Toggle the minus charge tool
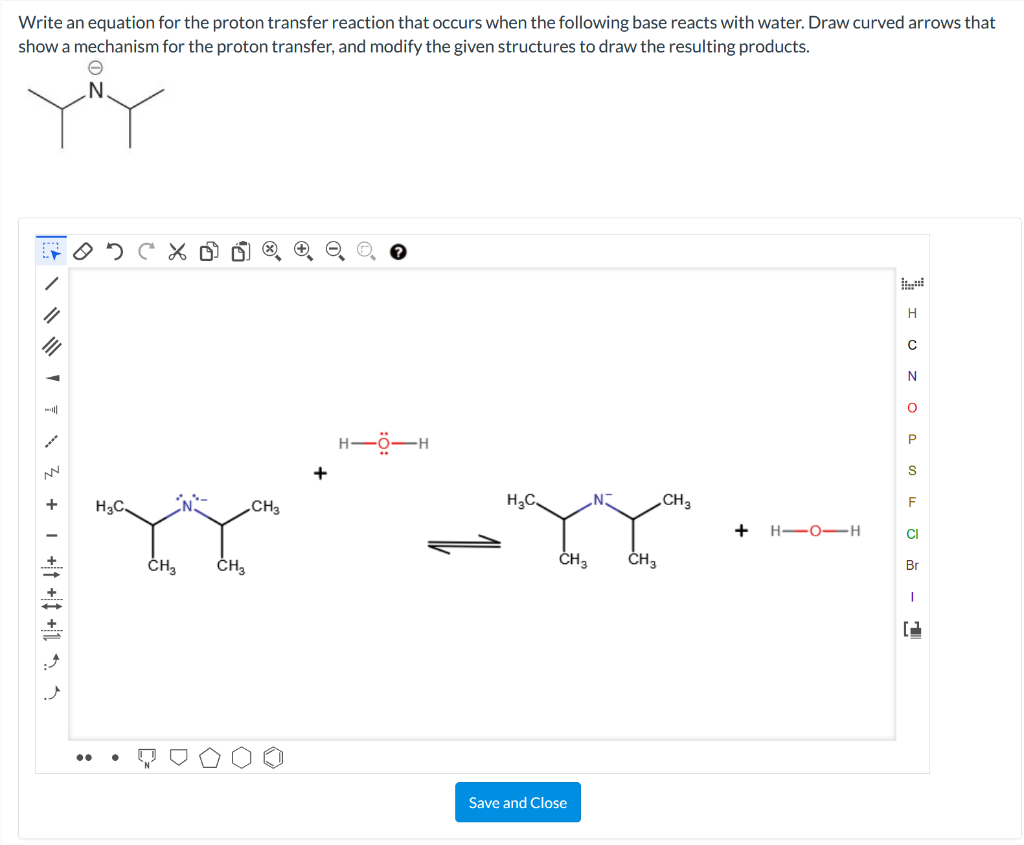 point(51,533)
